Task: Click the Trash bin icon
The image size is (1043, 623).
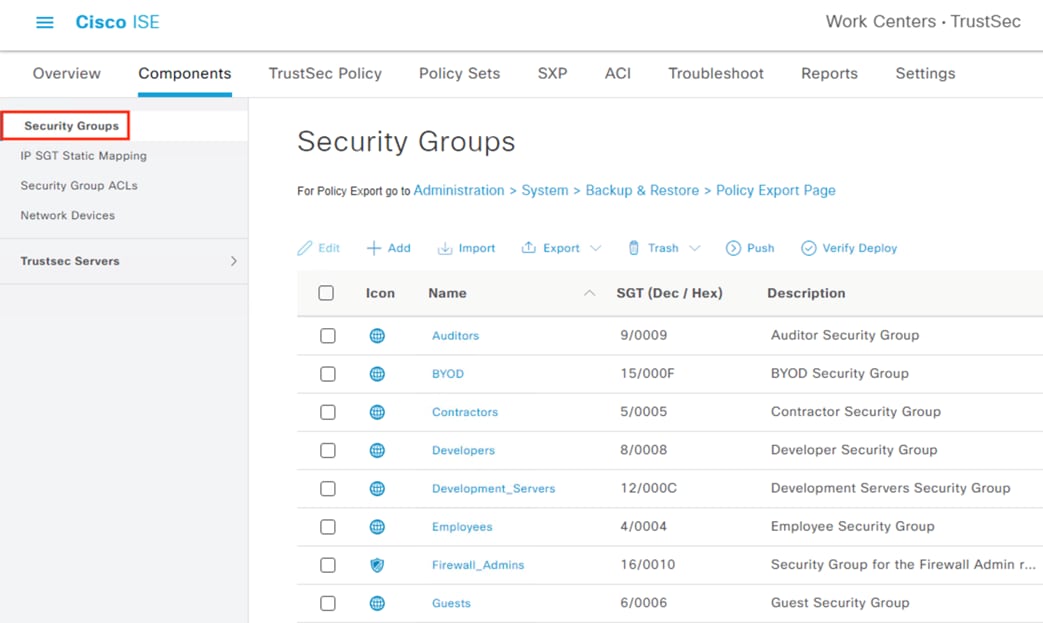Action: (634, 248)
